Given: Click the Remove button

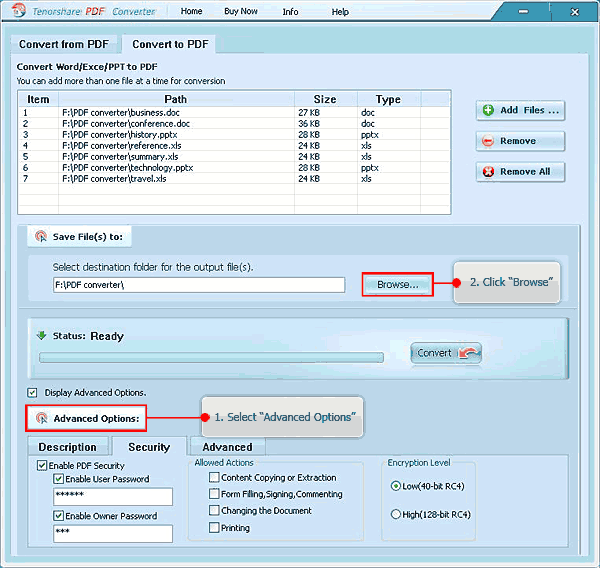Looking at the screenshot, I should tap(520, 141).
